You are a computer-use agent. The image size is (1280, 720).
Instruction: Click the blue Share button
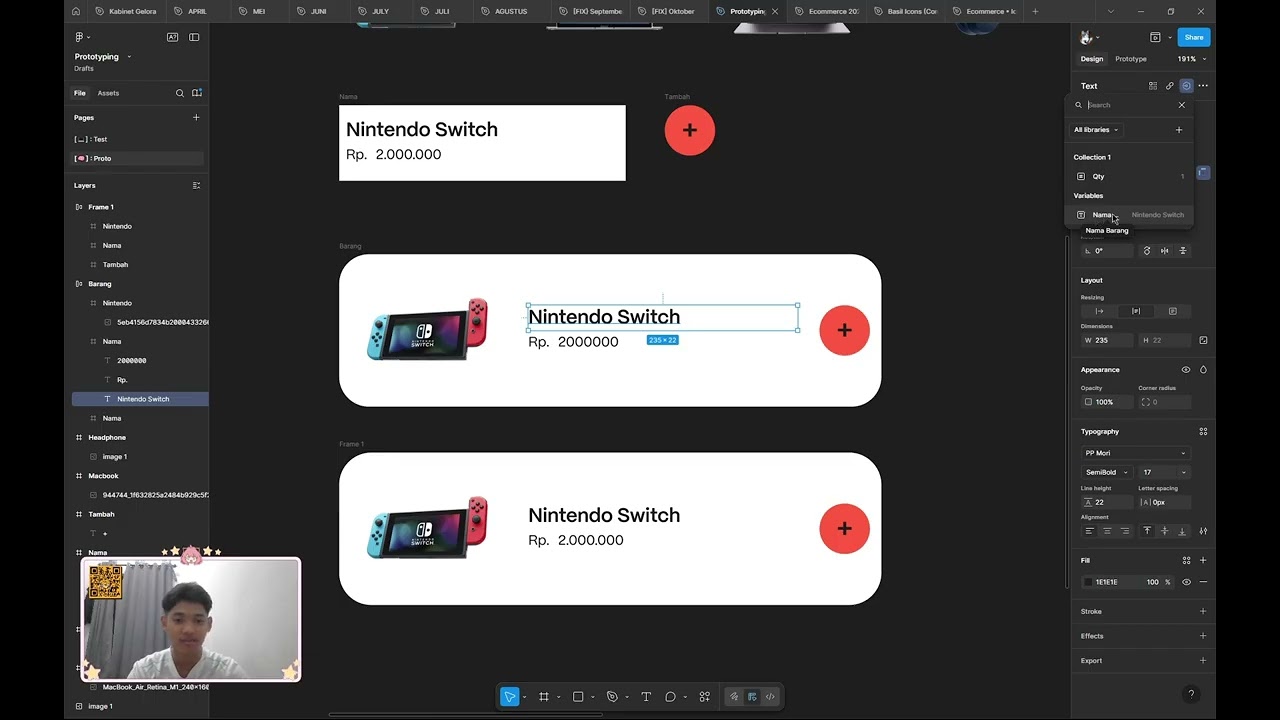coord(1194,37)
